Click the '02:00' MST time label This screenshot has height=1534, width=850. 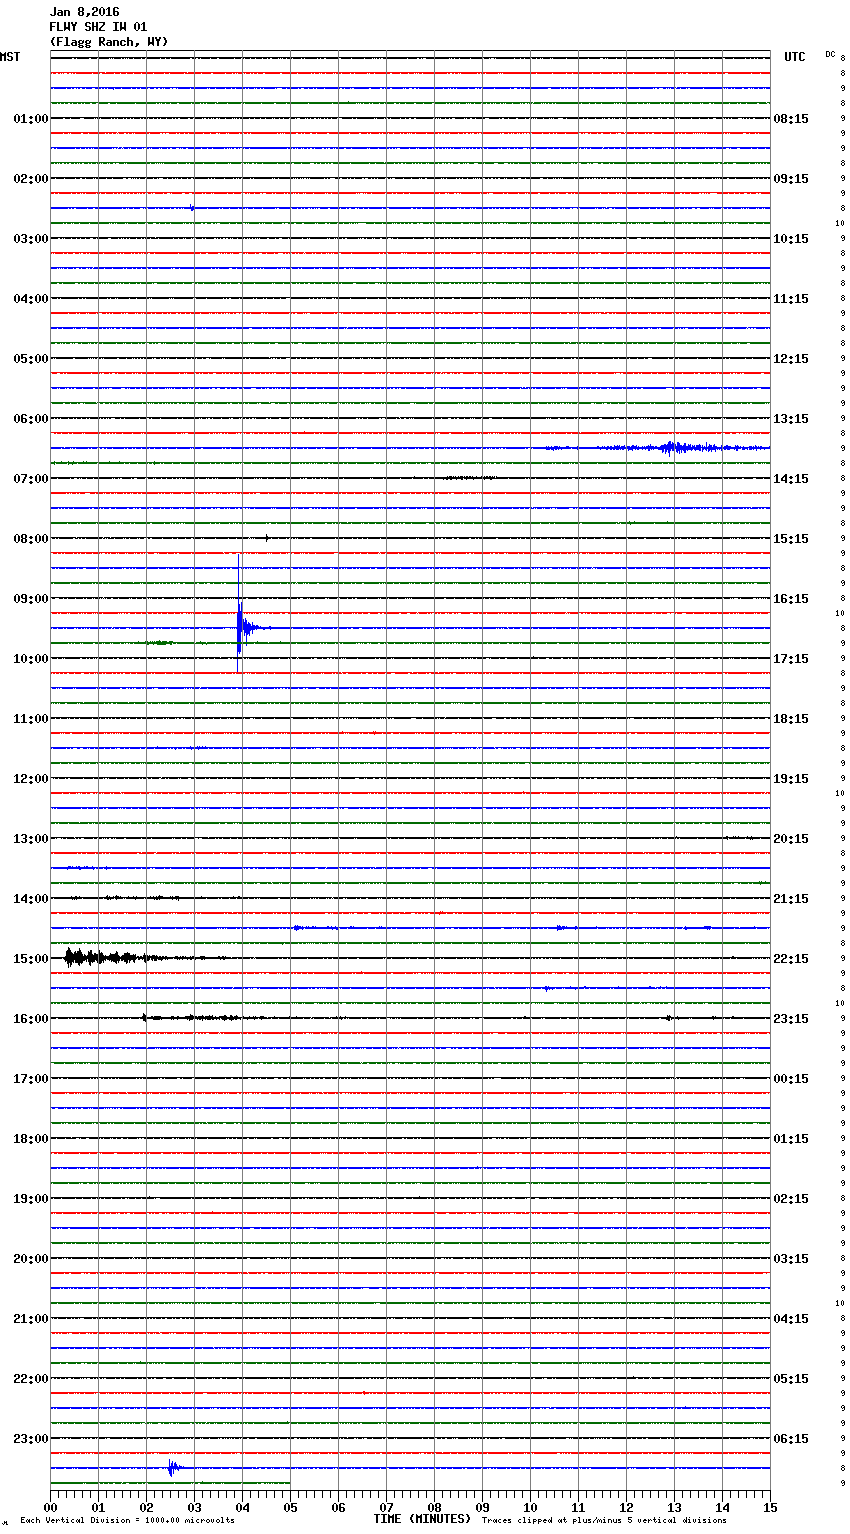(x=31, y=179)
